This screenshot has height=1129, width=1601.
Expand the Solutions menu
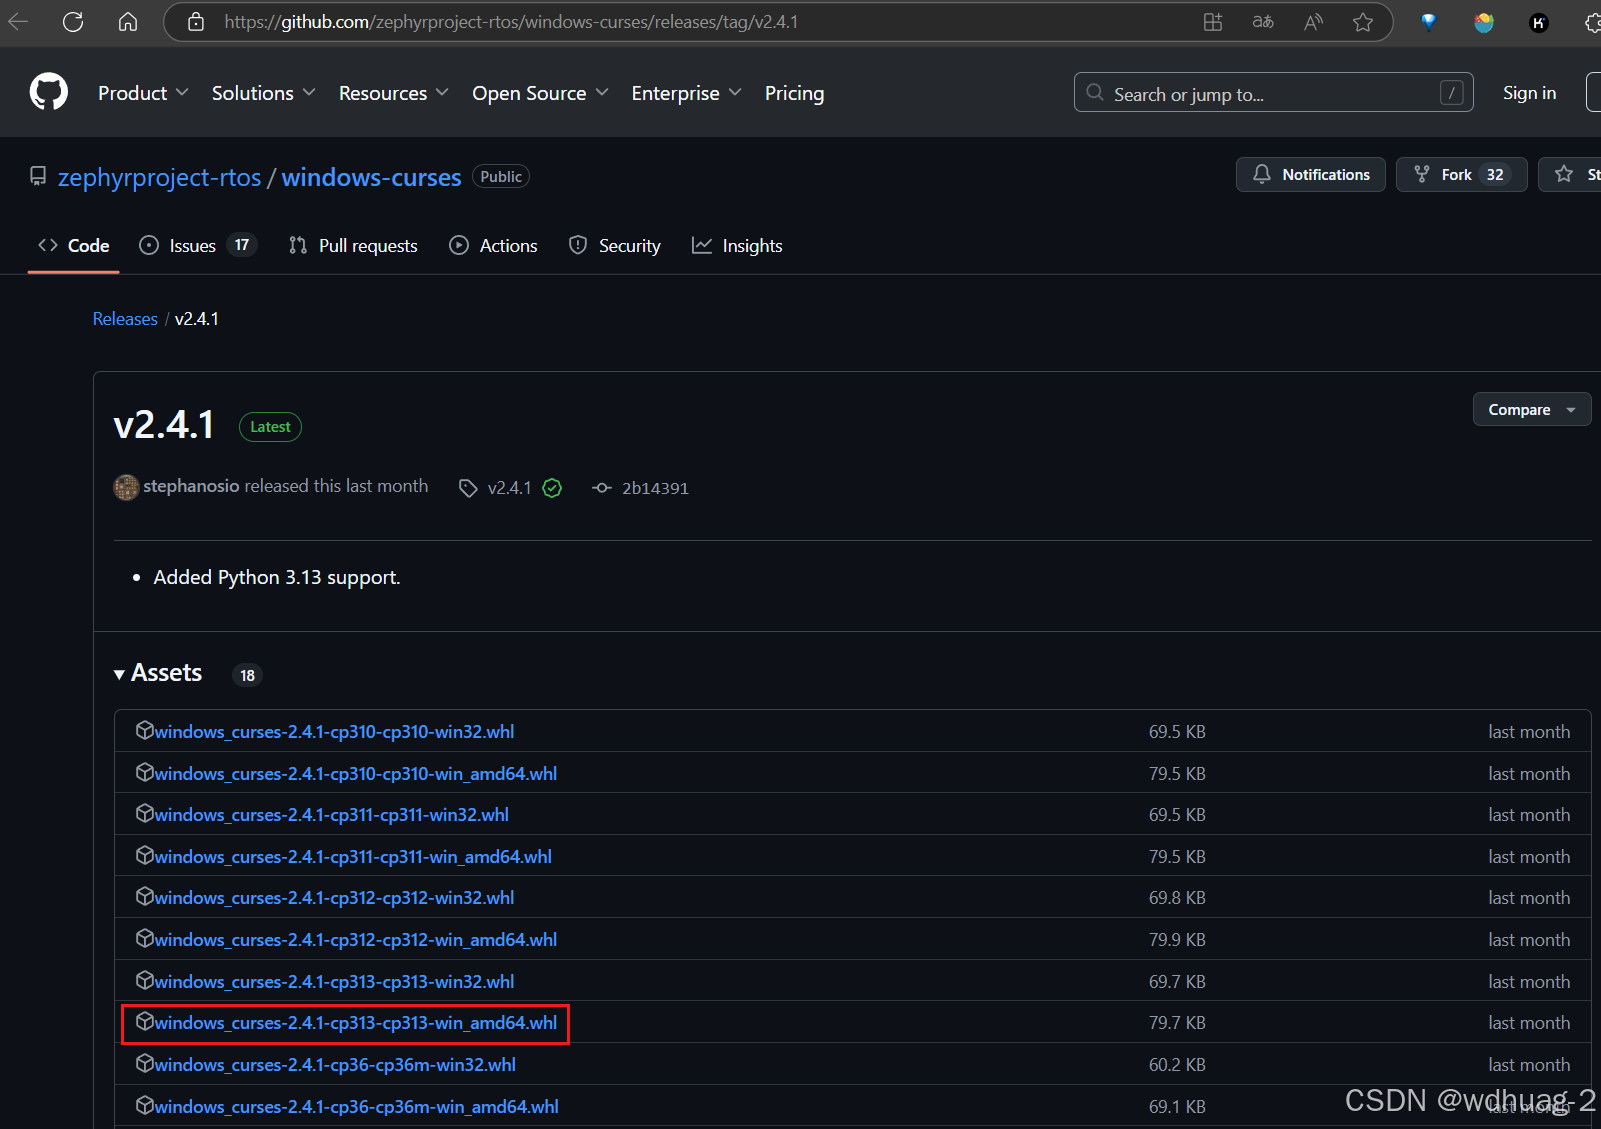[264, 93]
